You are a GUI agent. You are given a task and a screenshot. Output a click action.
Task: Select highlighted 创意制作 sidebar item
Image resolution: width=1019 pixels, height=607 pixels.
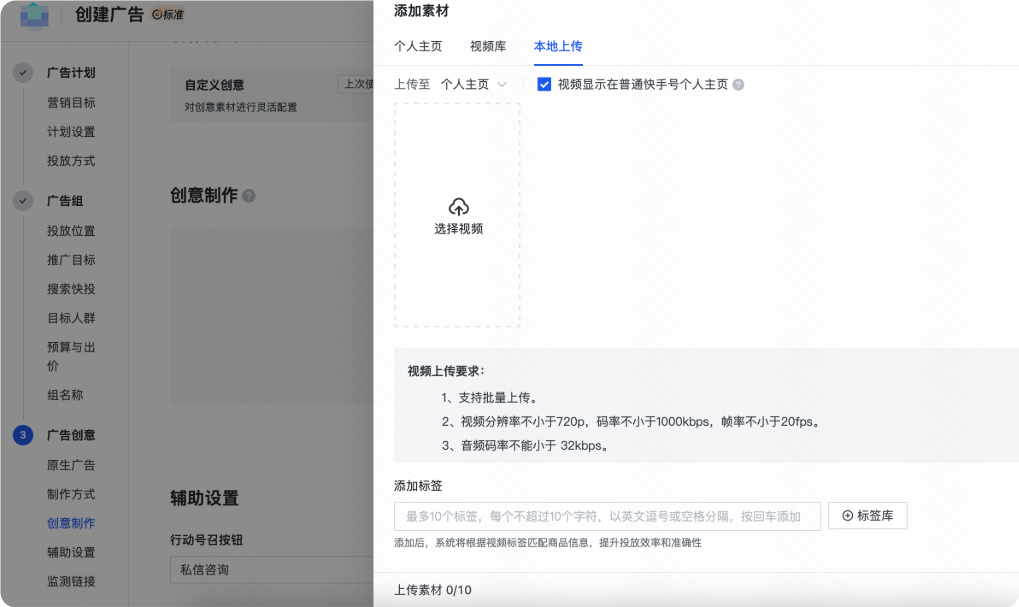coord(71,523)
